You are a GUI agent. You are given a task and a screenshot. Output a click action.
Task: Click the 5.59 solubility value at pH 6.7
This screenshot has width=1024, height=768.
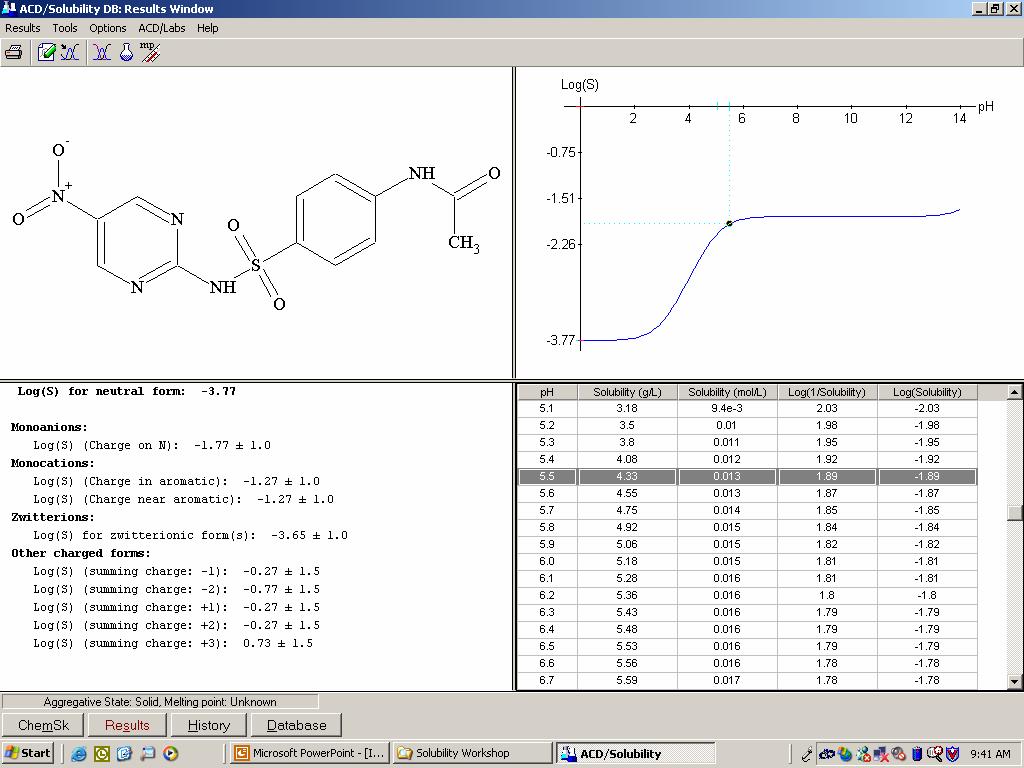point(627,680)
